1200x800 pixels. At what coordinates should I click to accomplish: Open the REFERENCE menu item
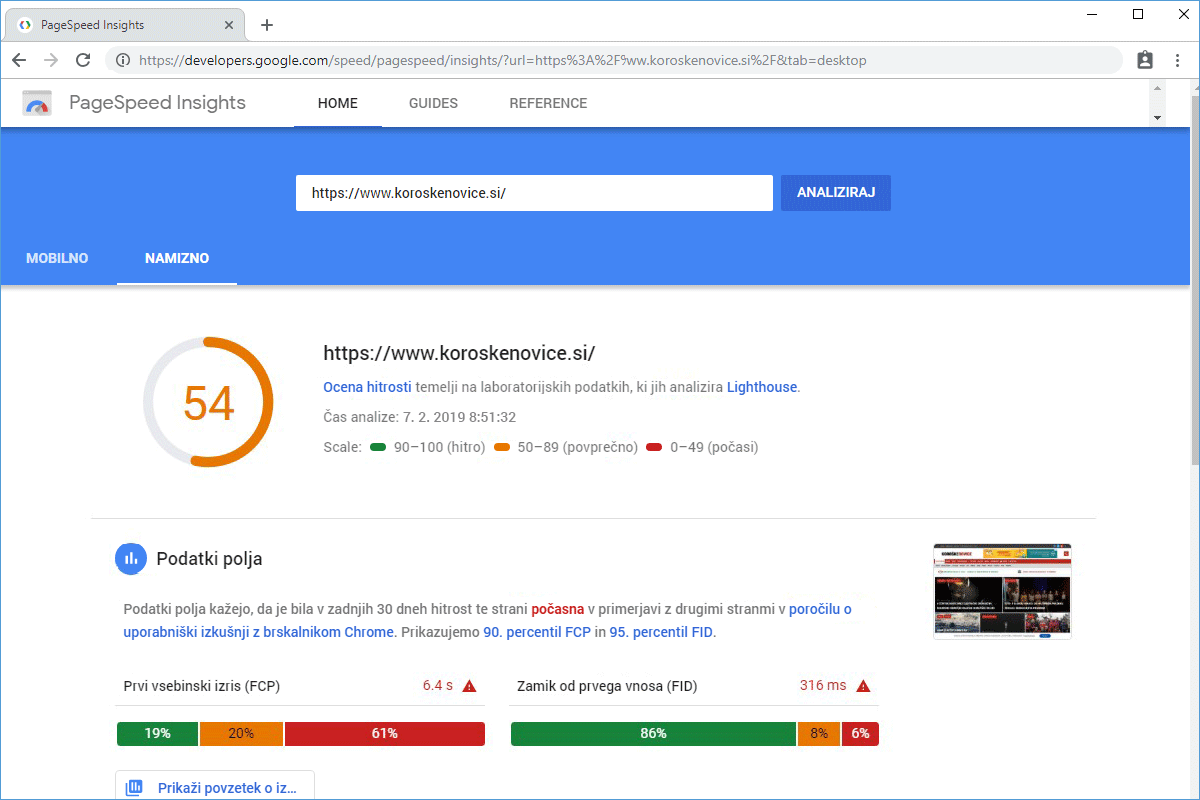(x=548, y=103)
